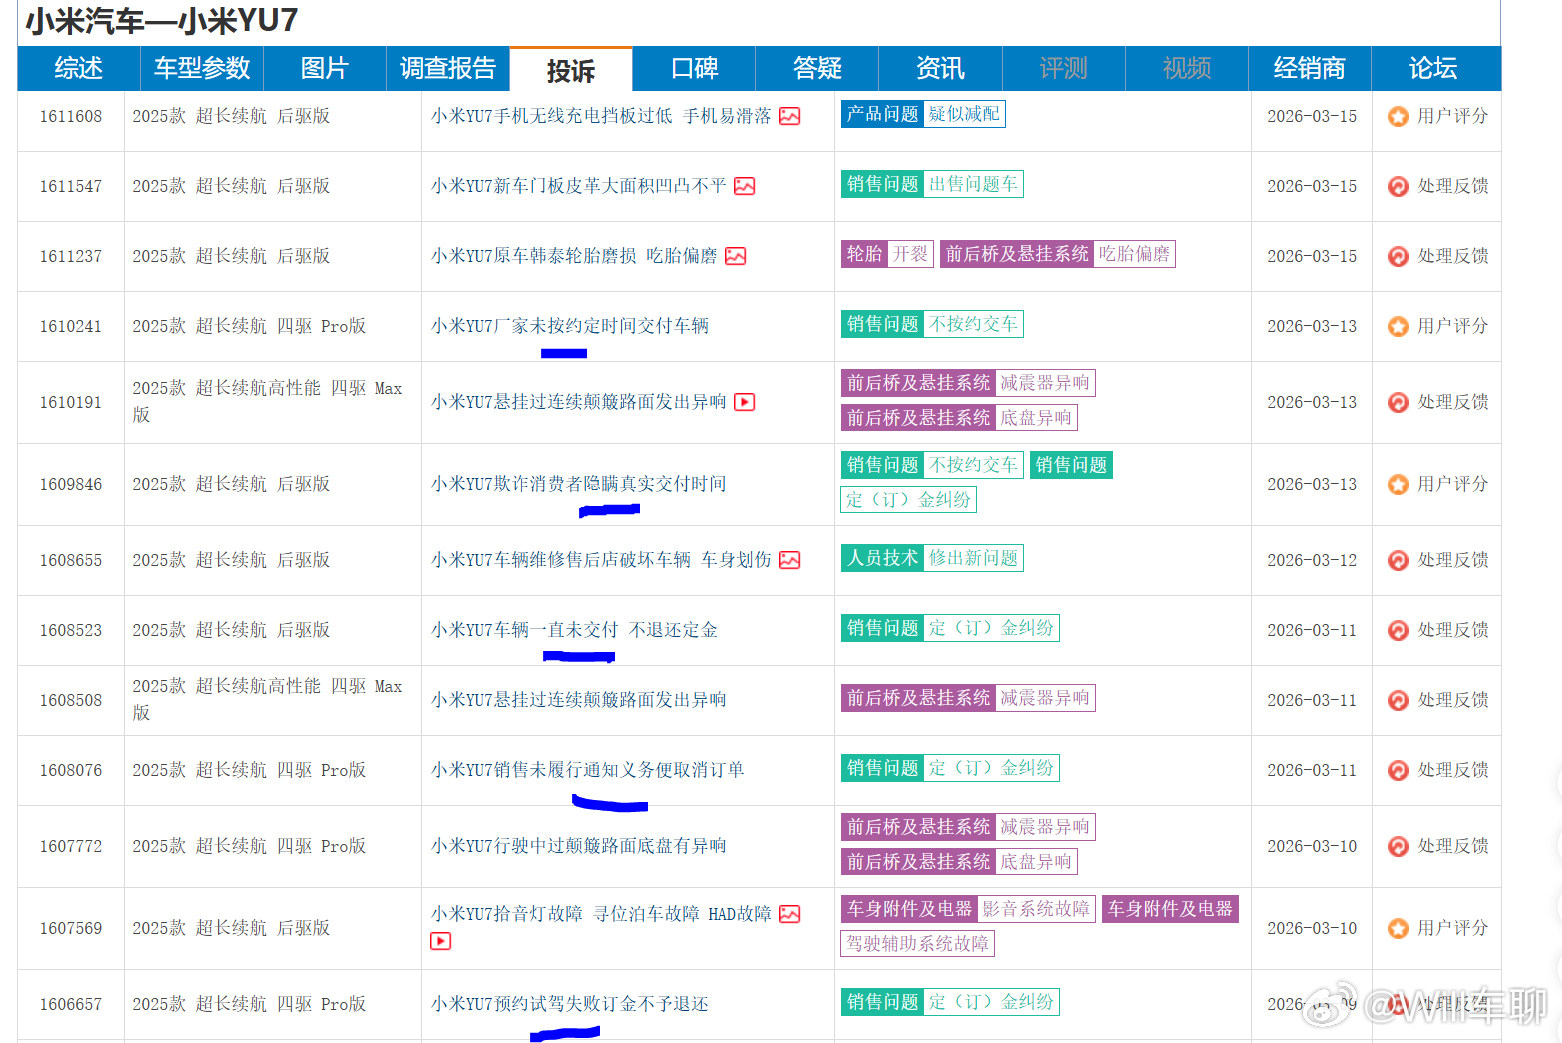Select the greyed 视频 tab
The height and width of the screenshot is (1043, 1562).
(1187, 68)
